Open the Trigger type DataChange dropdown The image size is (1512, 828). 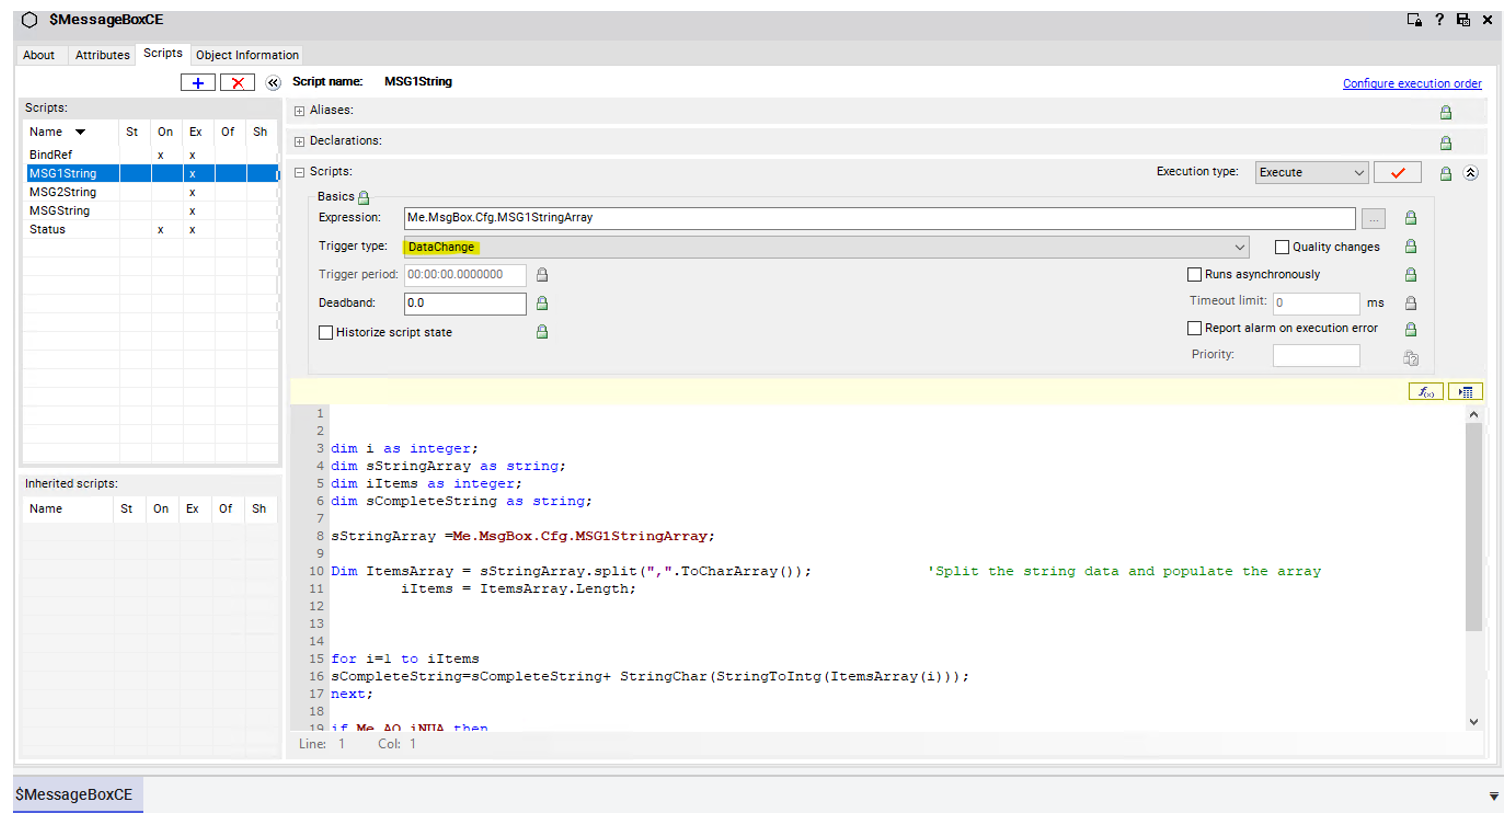coord(826,247)
